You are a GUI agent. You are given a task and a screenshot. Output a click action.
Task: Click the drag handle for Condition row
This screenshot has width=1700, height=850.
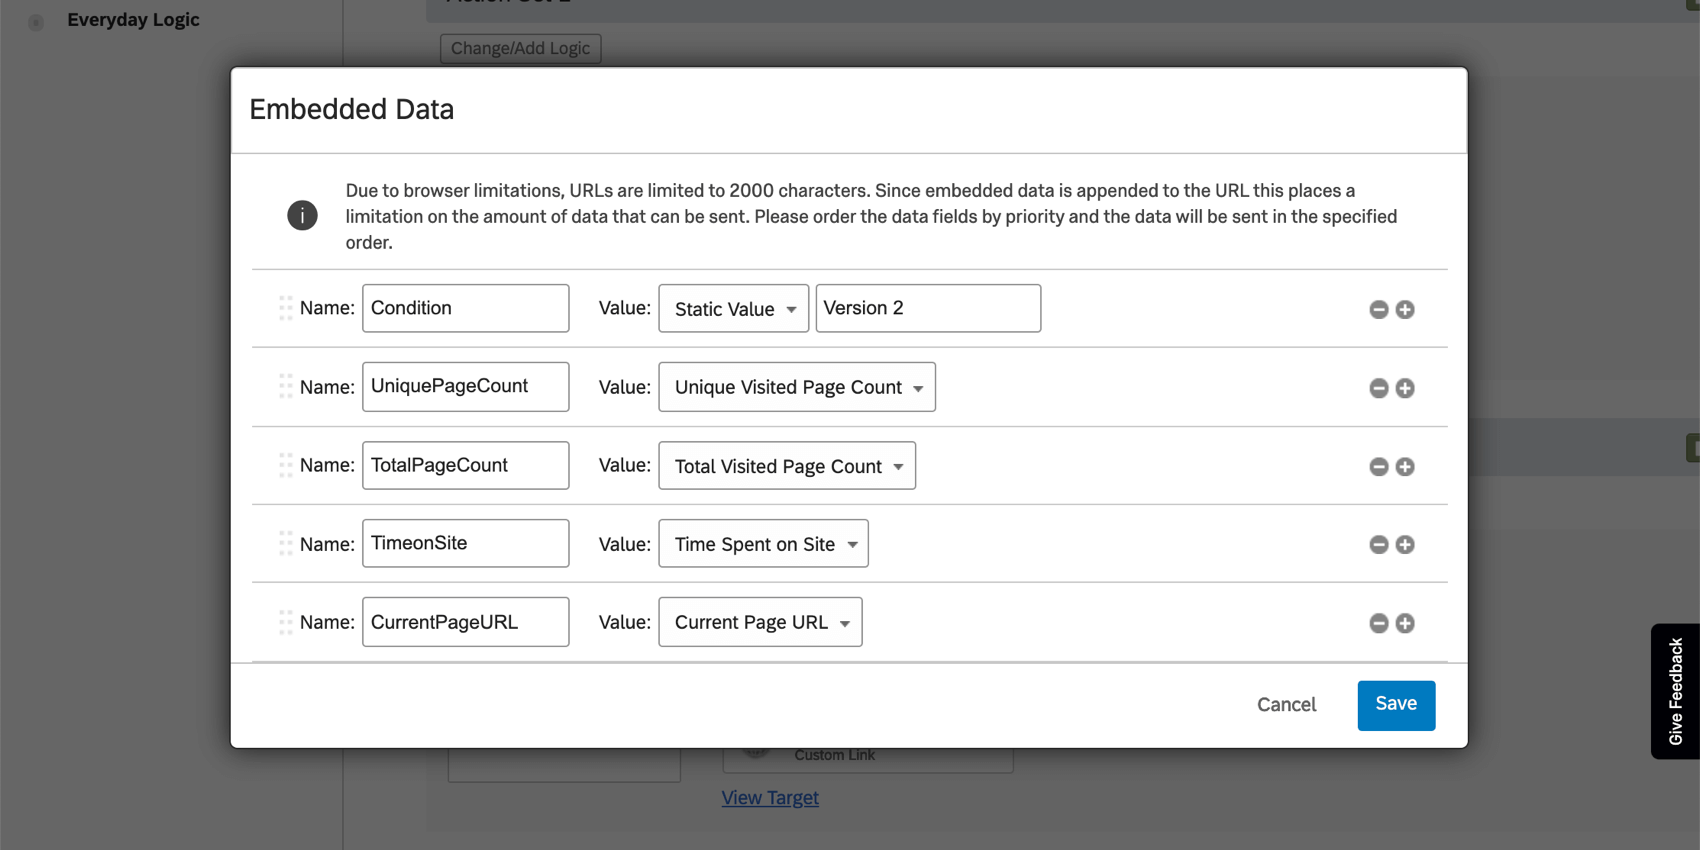(x=286, y=308)
